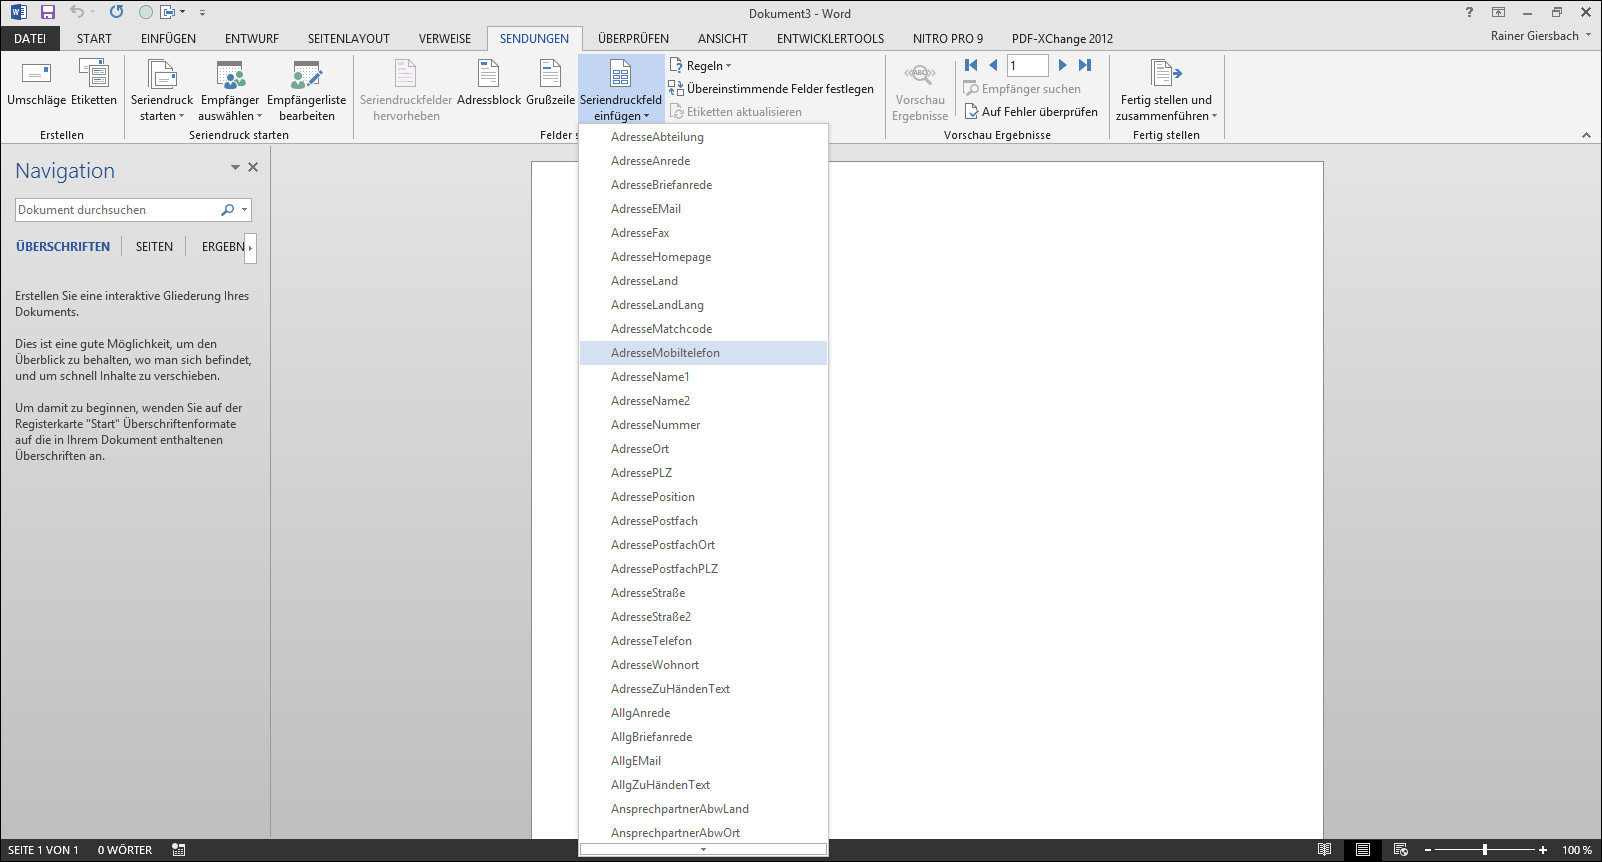Click the macro recording status icon
Image resolution: width=1602 pixels, height=862 pixels.
(x=179, y=850)
